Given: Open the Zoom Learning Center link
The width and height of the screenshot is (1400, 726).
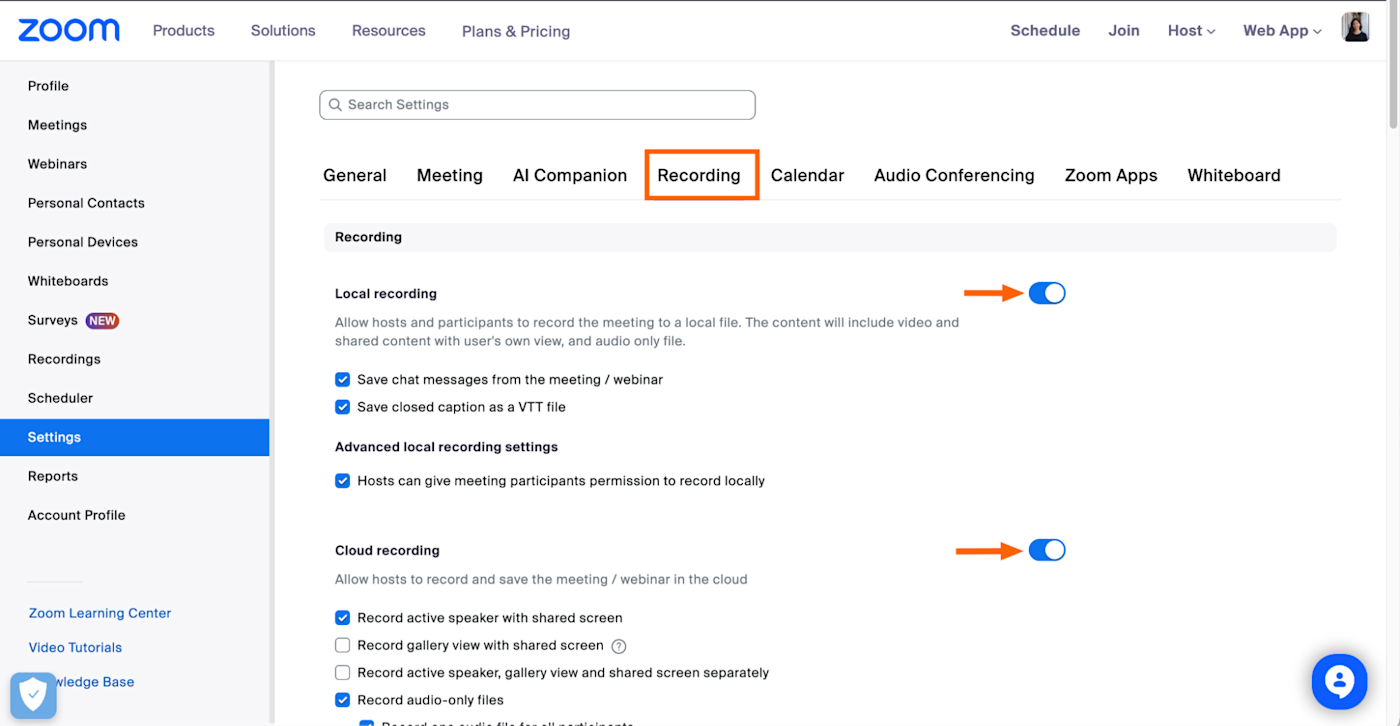Looking at the screenshot, I should click(100, 613).
